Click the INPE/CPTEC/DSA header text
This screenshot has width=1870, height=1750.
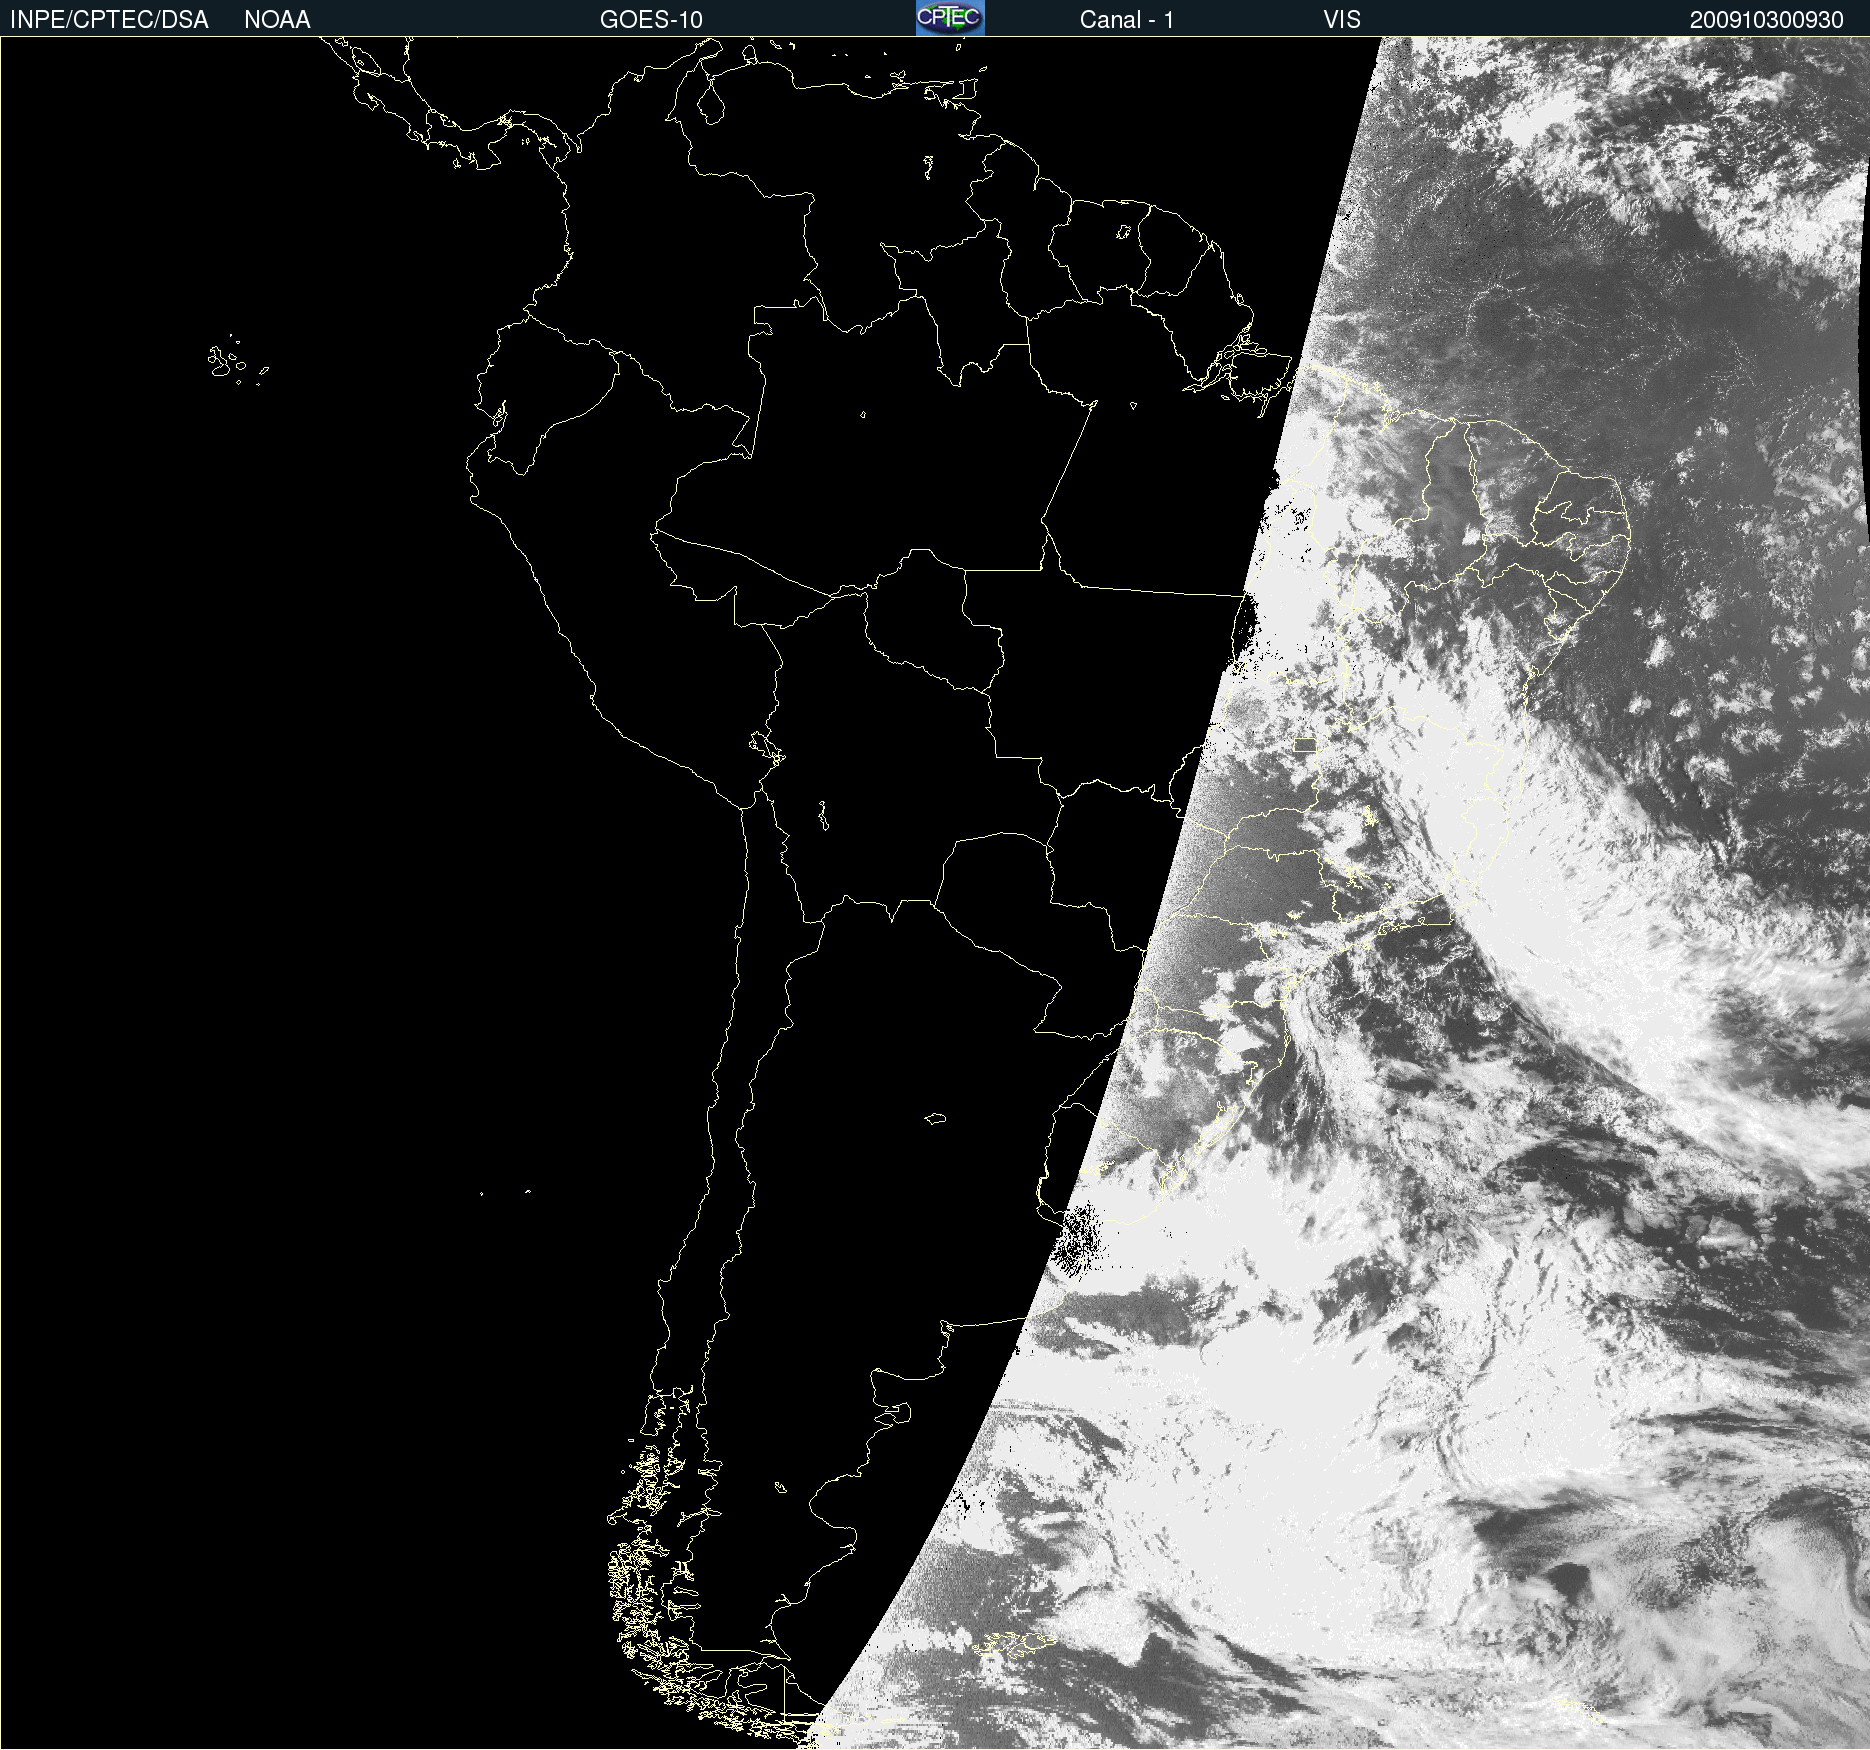pyautogui.click(x=109, y=20)
